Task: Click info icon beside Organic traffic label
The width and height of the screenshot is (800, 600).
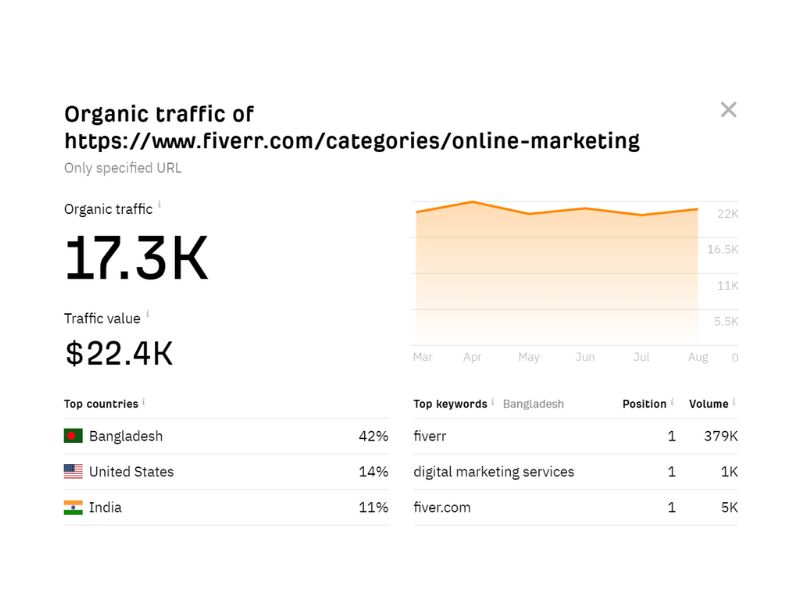Action: (160, 205)
